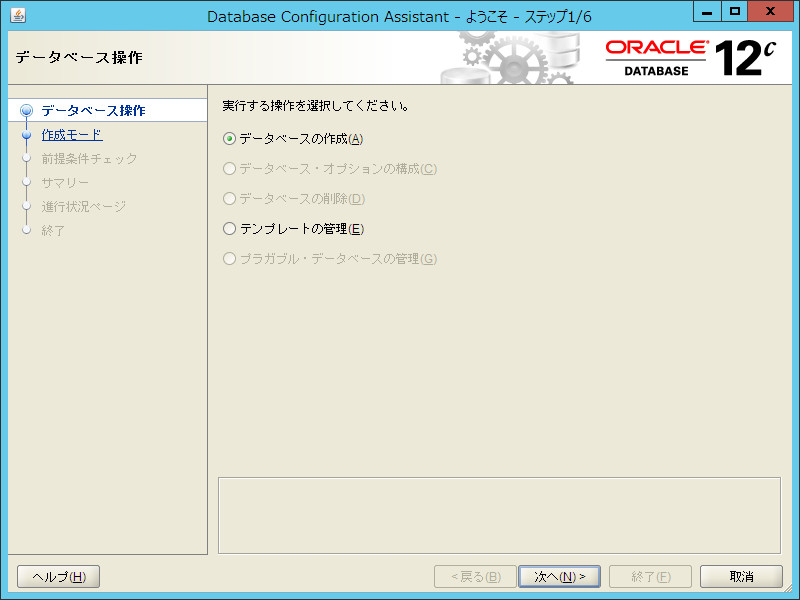
Task: Click the データベース操作 step bullet icon
Action: click(x=27, y=111)
